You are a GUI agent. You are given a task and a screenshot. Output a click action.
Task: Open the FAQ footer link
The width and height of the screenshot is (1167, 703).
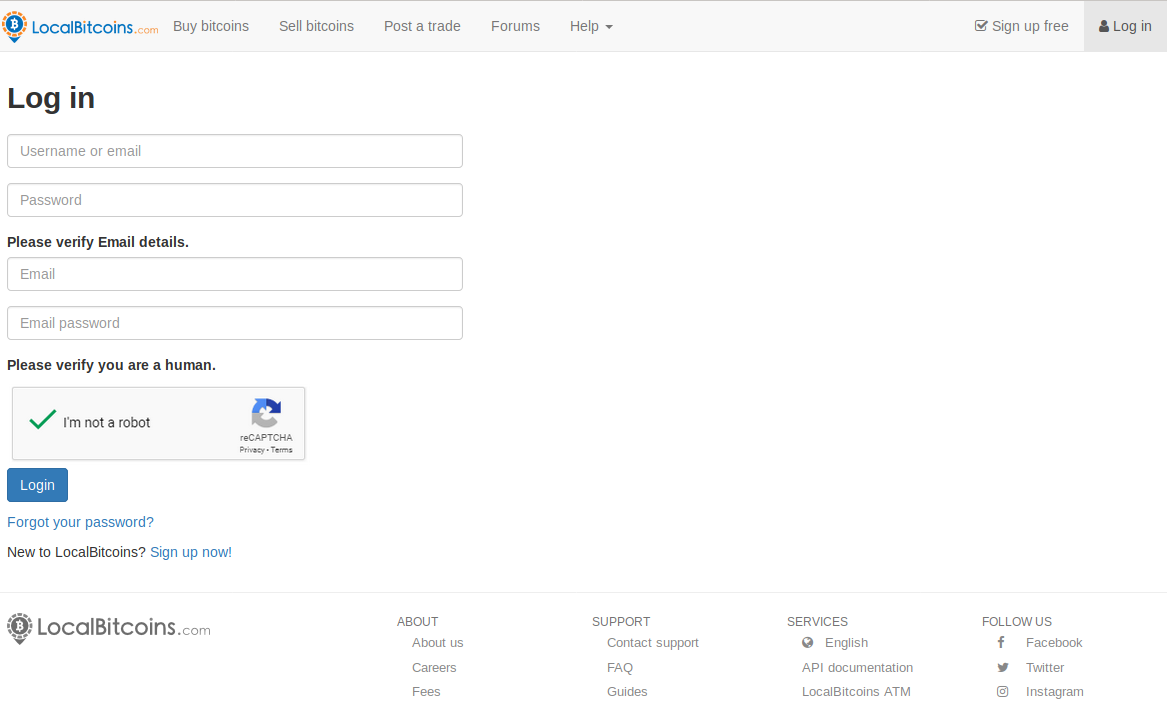620,668
